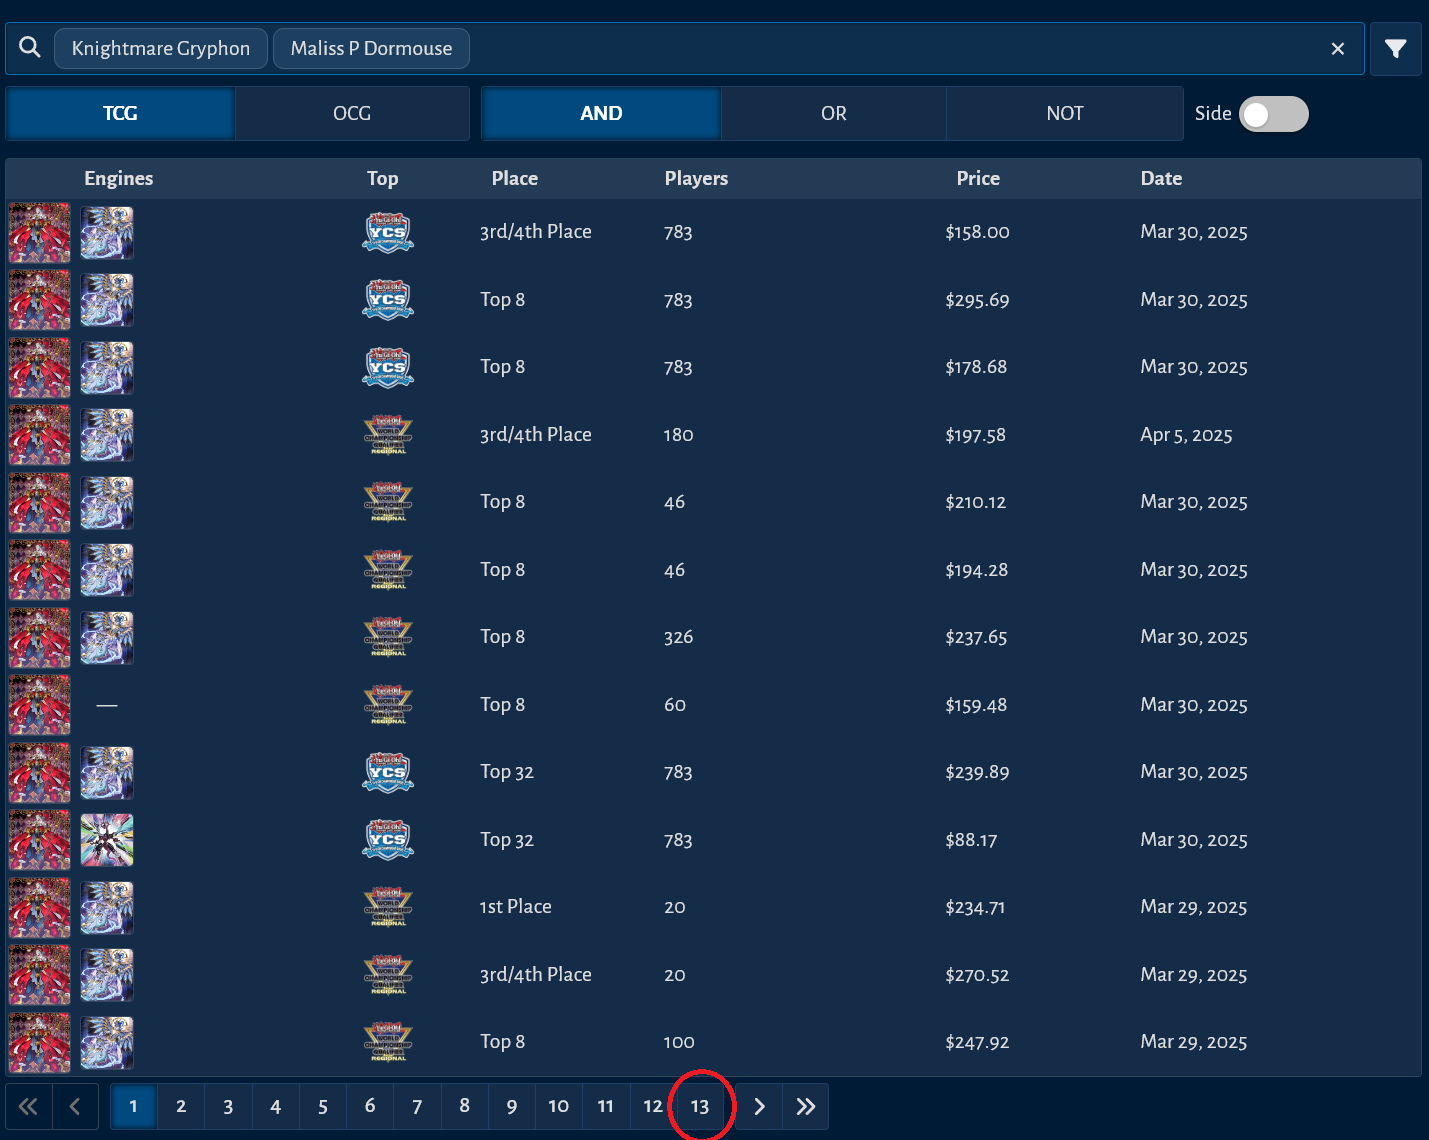Switch the search operator to NOT
Screen dimensions: 1429x1140
point(1065,113)
